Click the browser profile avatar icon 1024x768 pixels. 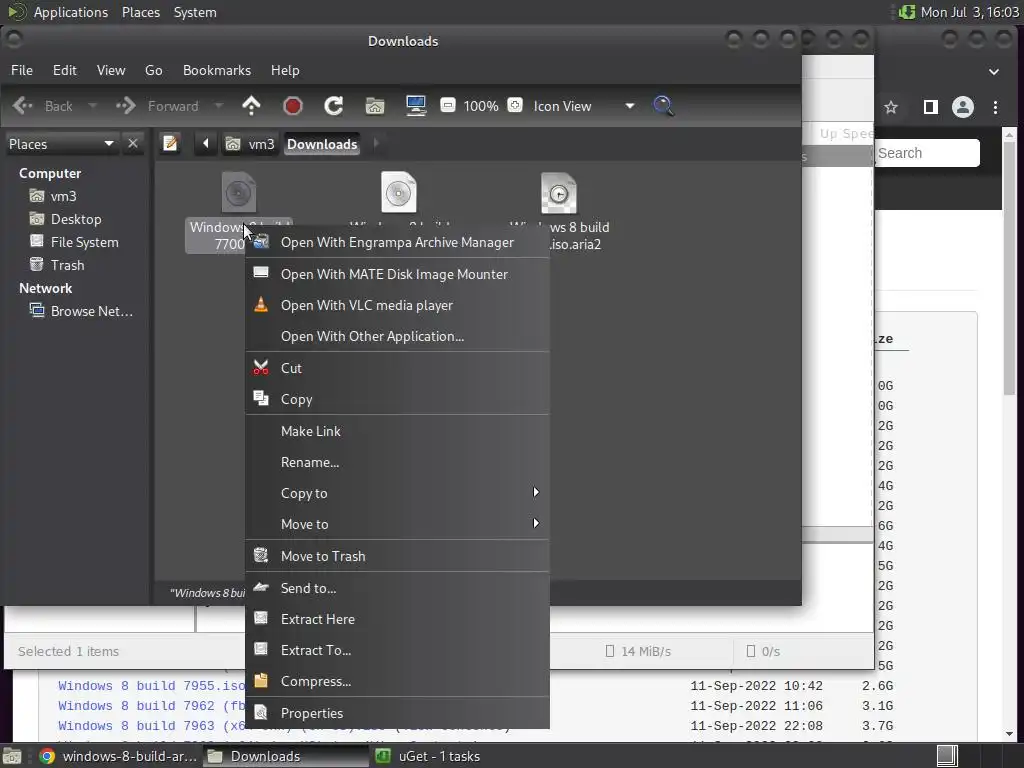tap(963, 107)
